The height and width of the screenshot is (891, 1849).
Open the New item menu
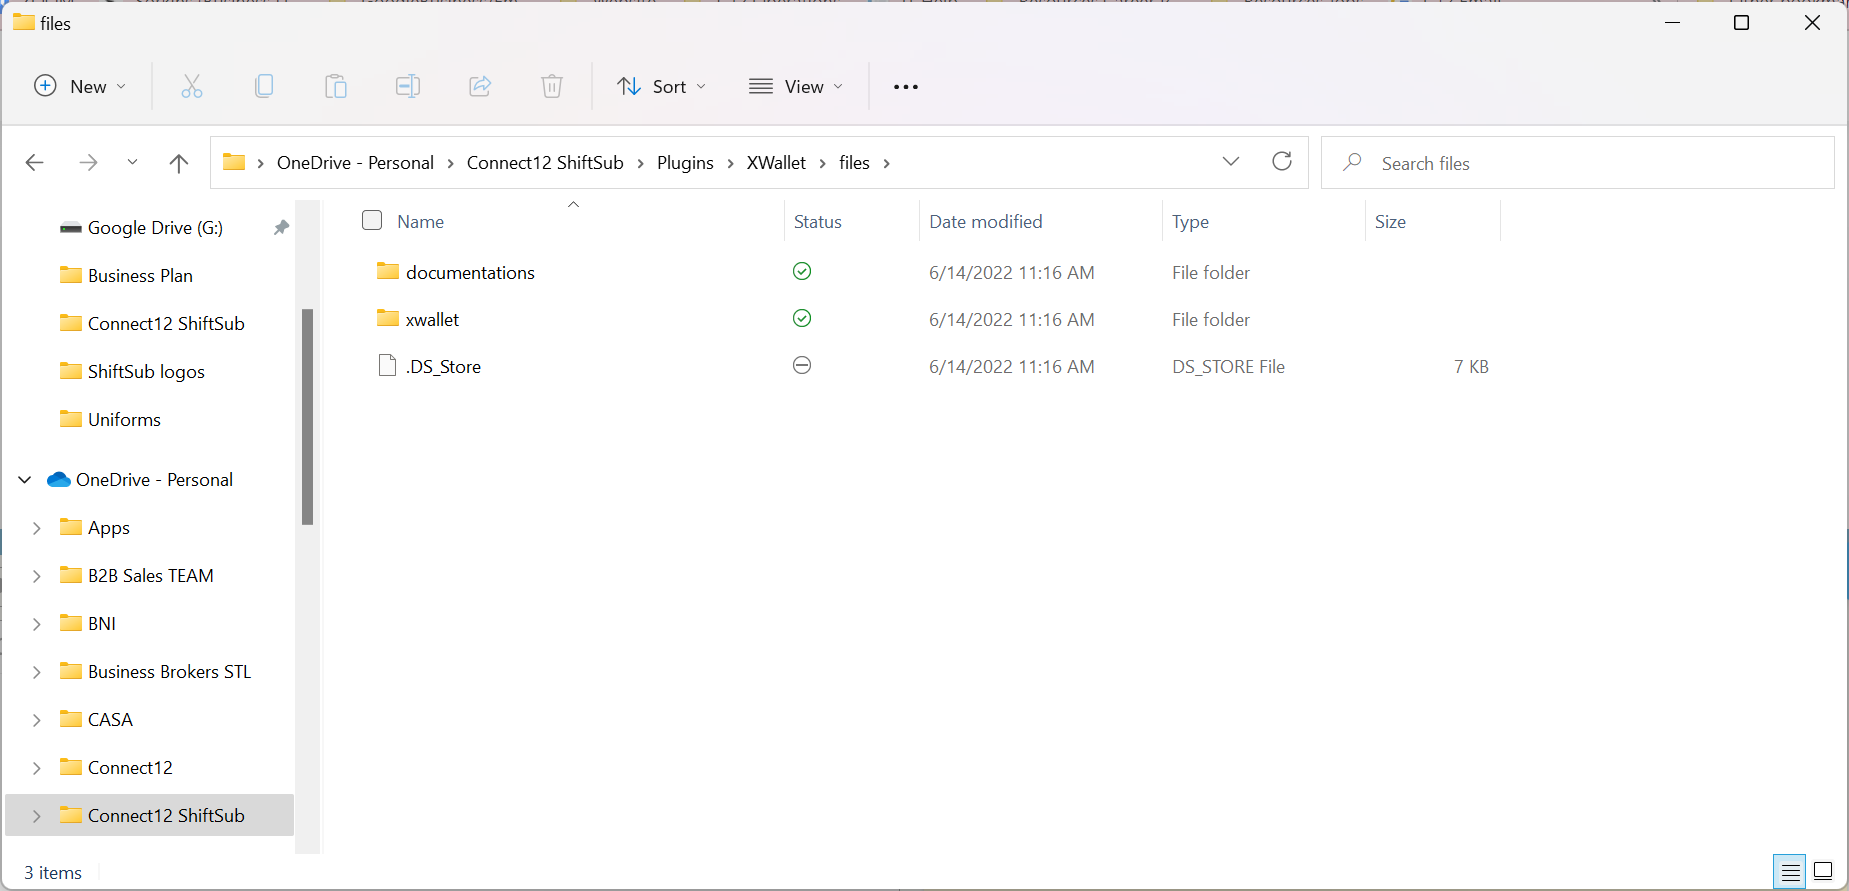pos(80,87)
